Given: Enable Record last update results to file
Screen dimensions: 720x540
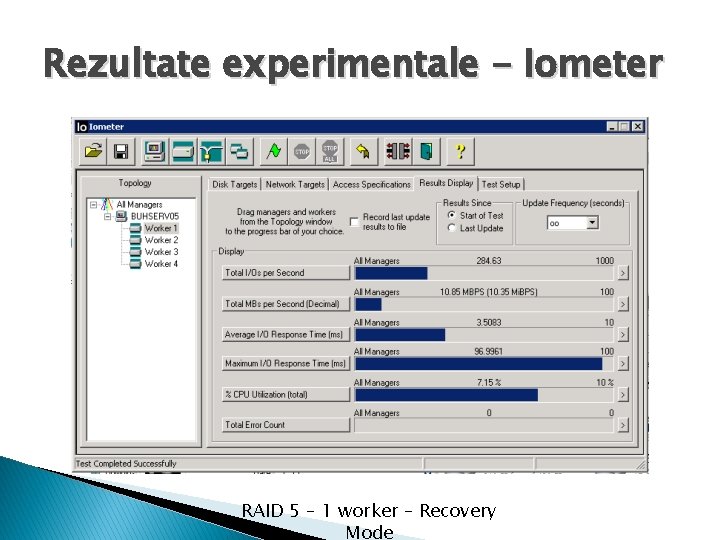Looking at the screenshot, I should pyautogui.click(x=354, y=222).
